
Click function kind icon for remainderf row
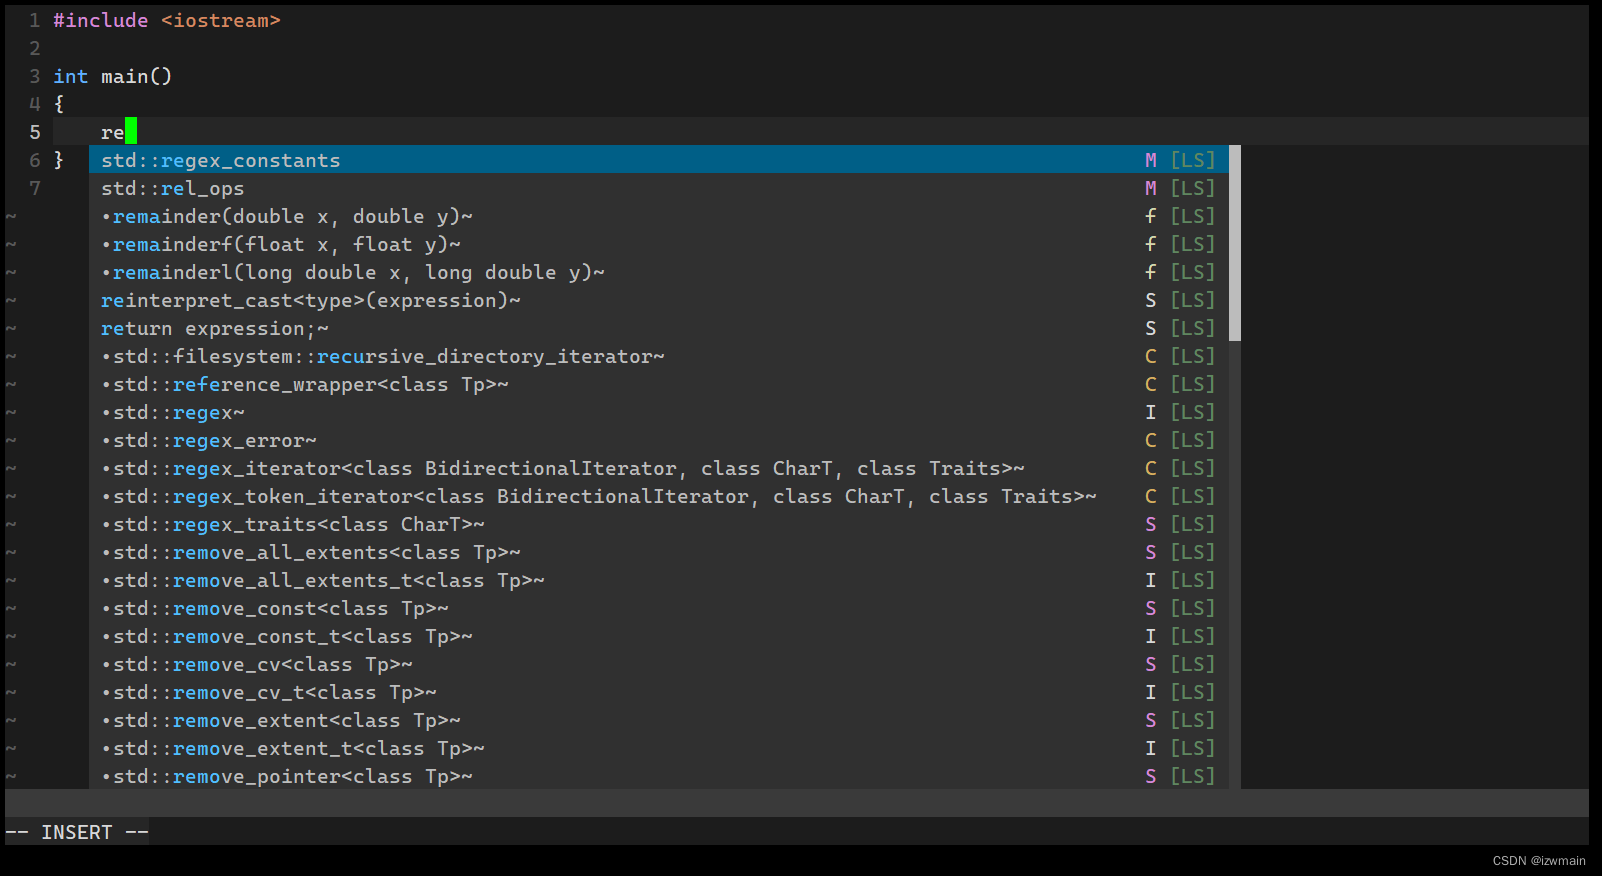tap(1151, 244)
